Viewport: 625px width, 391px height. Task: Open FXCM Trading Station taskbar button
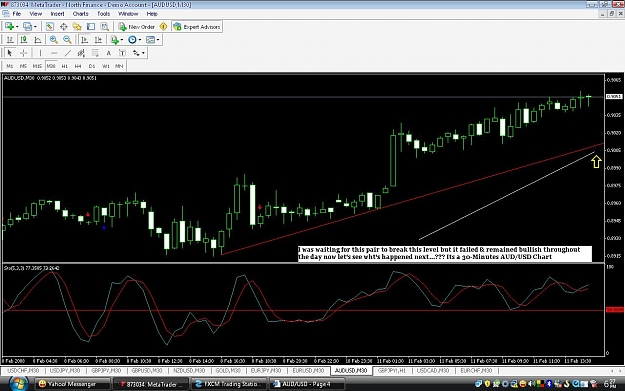[228, 384]
